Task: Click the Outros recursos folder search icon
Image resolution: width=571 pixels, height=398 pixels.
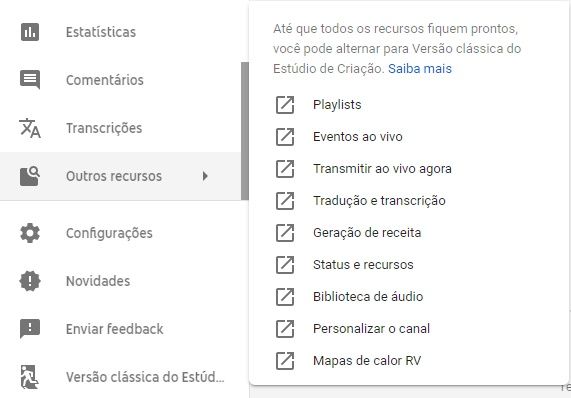Action: (x=30, y=176)
